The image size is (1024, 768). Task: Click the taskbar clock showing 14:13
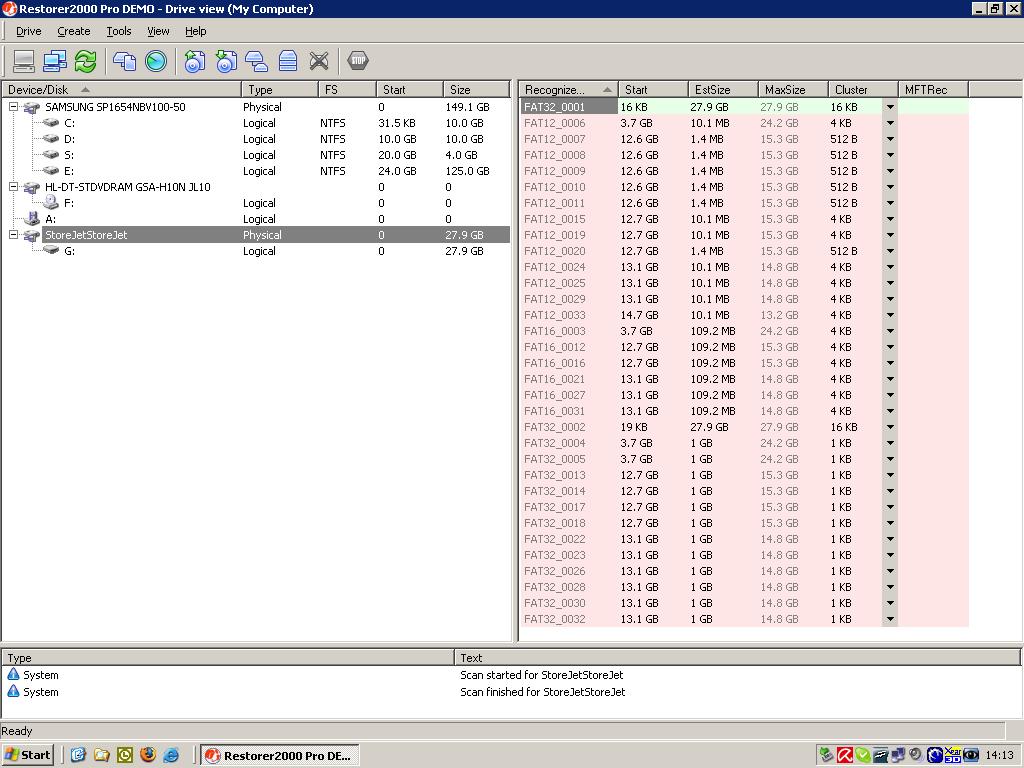999,756
